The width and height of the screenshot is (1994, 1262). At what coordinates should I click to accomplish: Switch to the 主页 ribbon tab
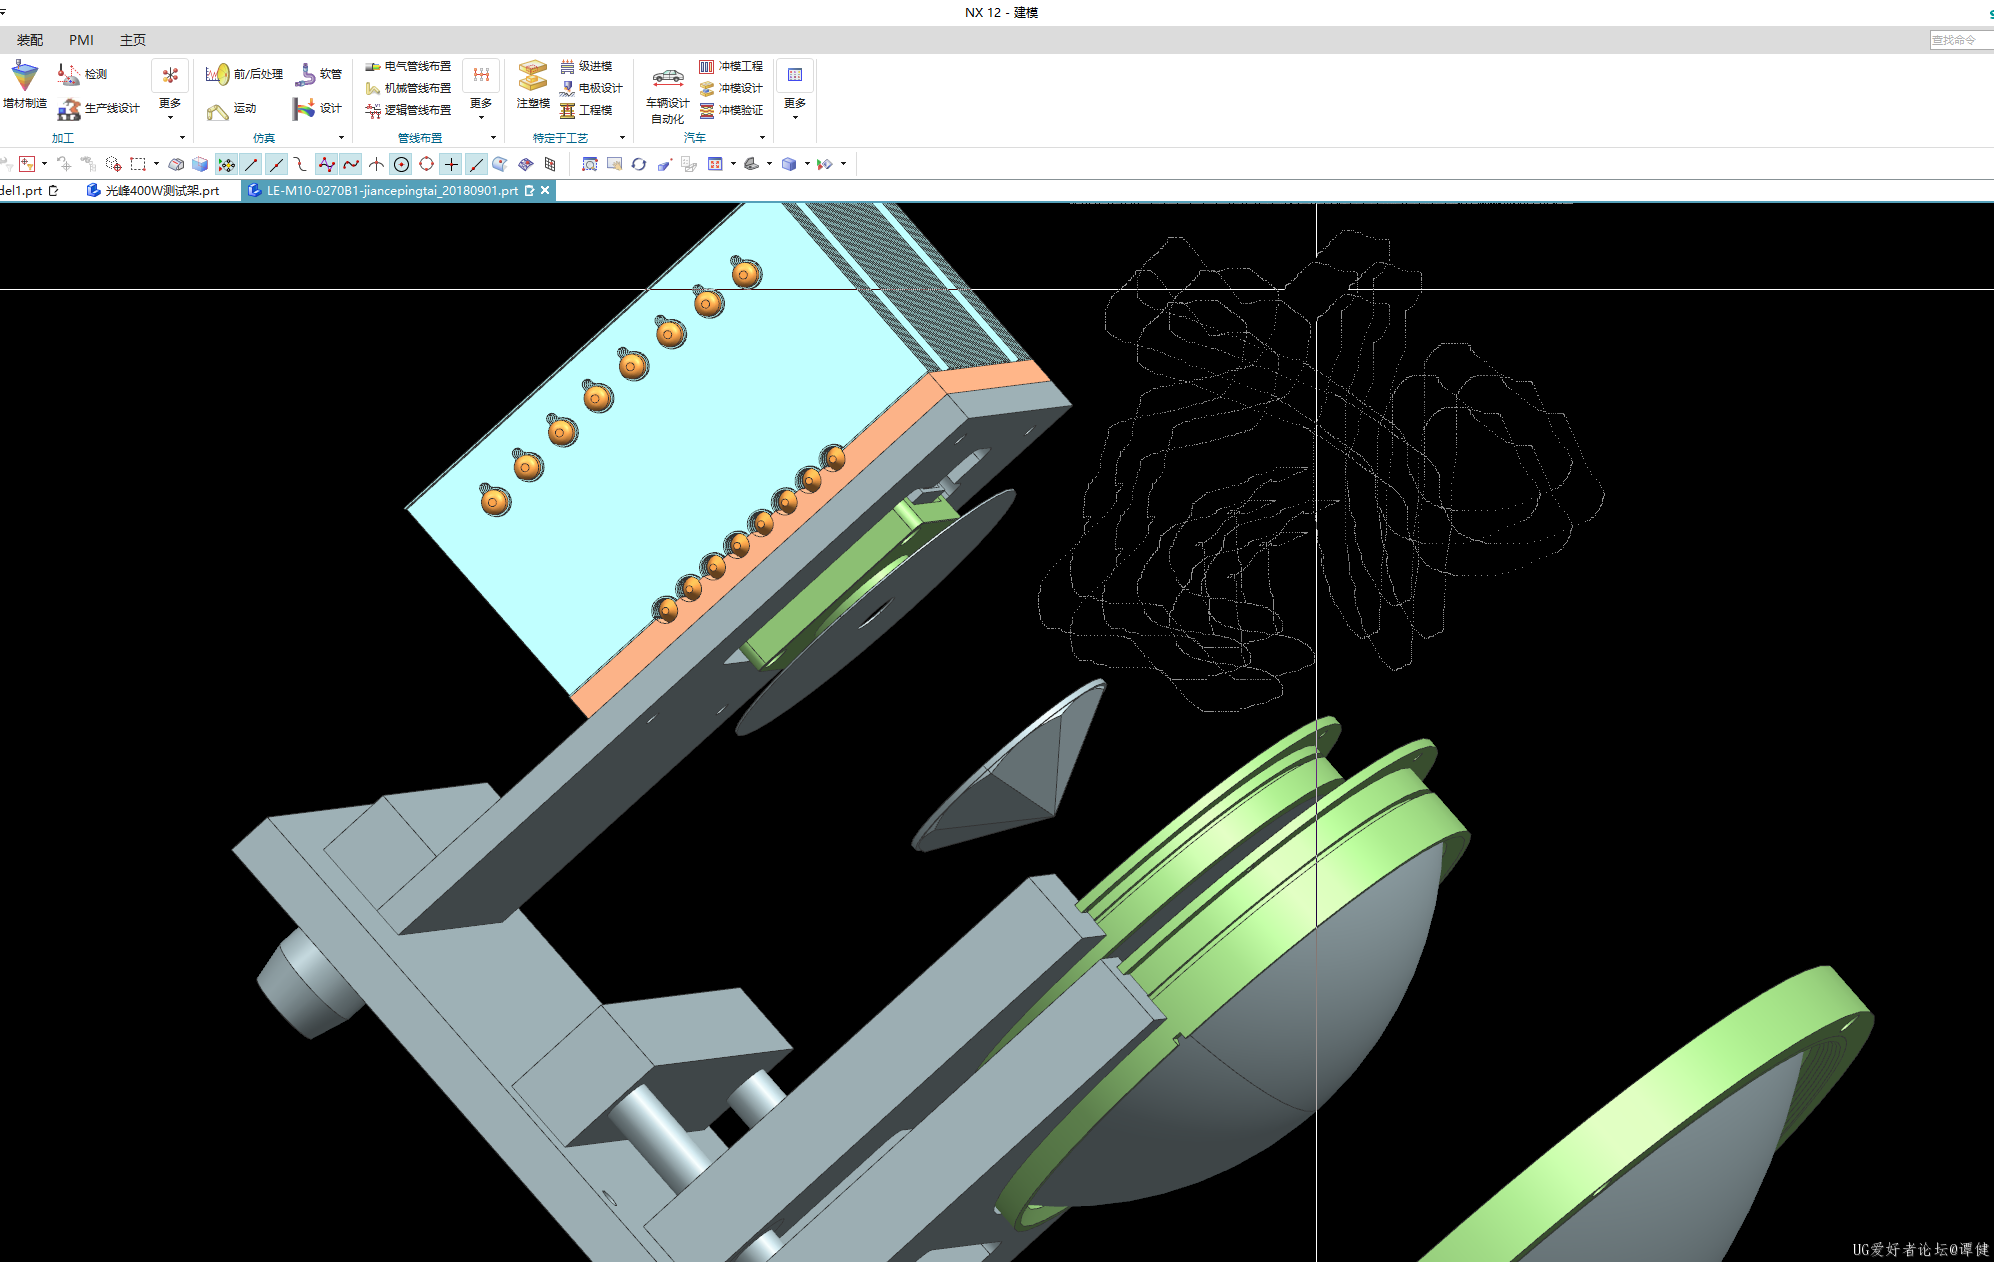[x=133, y=40]
